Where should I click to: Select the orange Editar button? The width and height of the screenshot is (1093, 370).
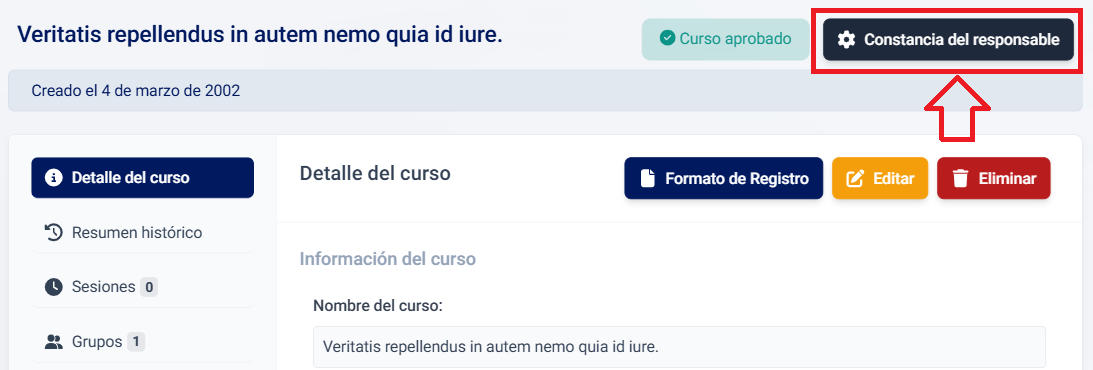click(880, 178)
